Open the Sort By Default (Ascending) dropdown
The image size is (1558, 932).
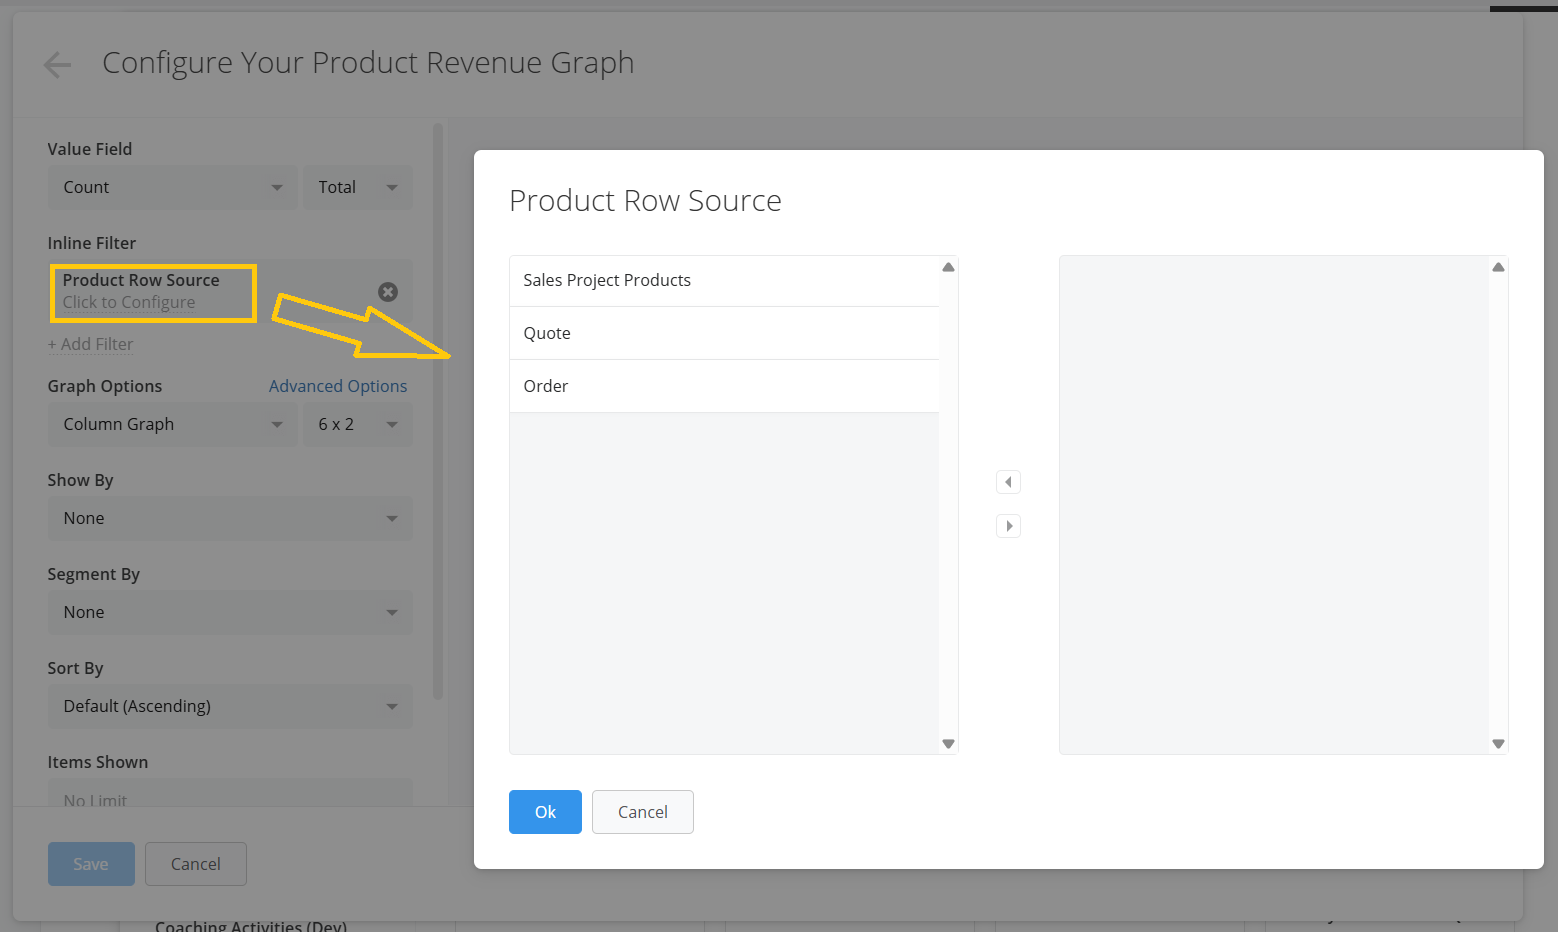tap(230, 706)
